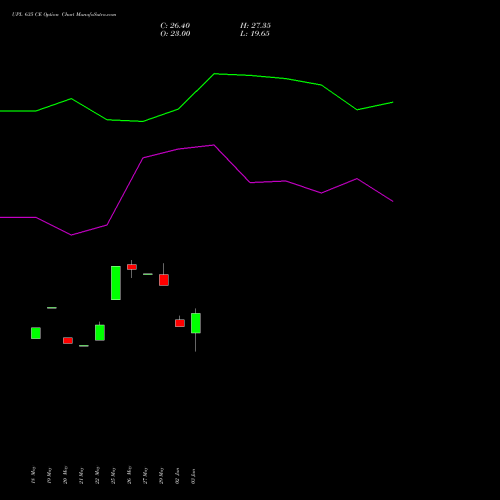Select the 03 Jun green candle
Image resolution: width=500 pixels, height=500 pixels.
pyautogui.click(x=196, y=323)
